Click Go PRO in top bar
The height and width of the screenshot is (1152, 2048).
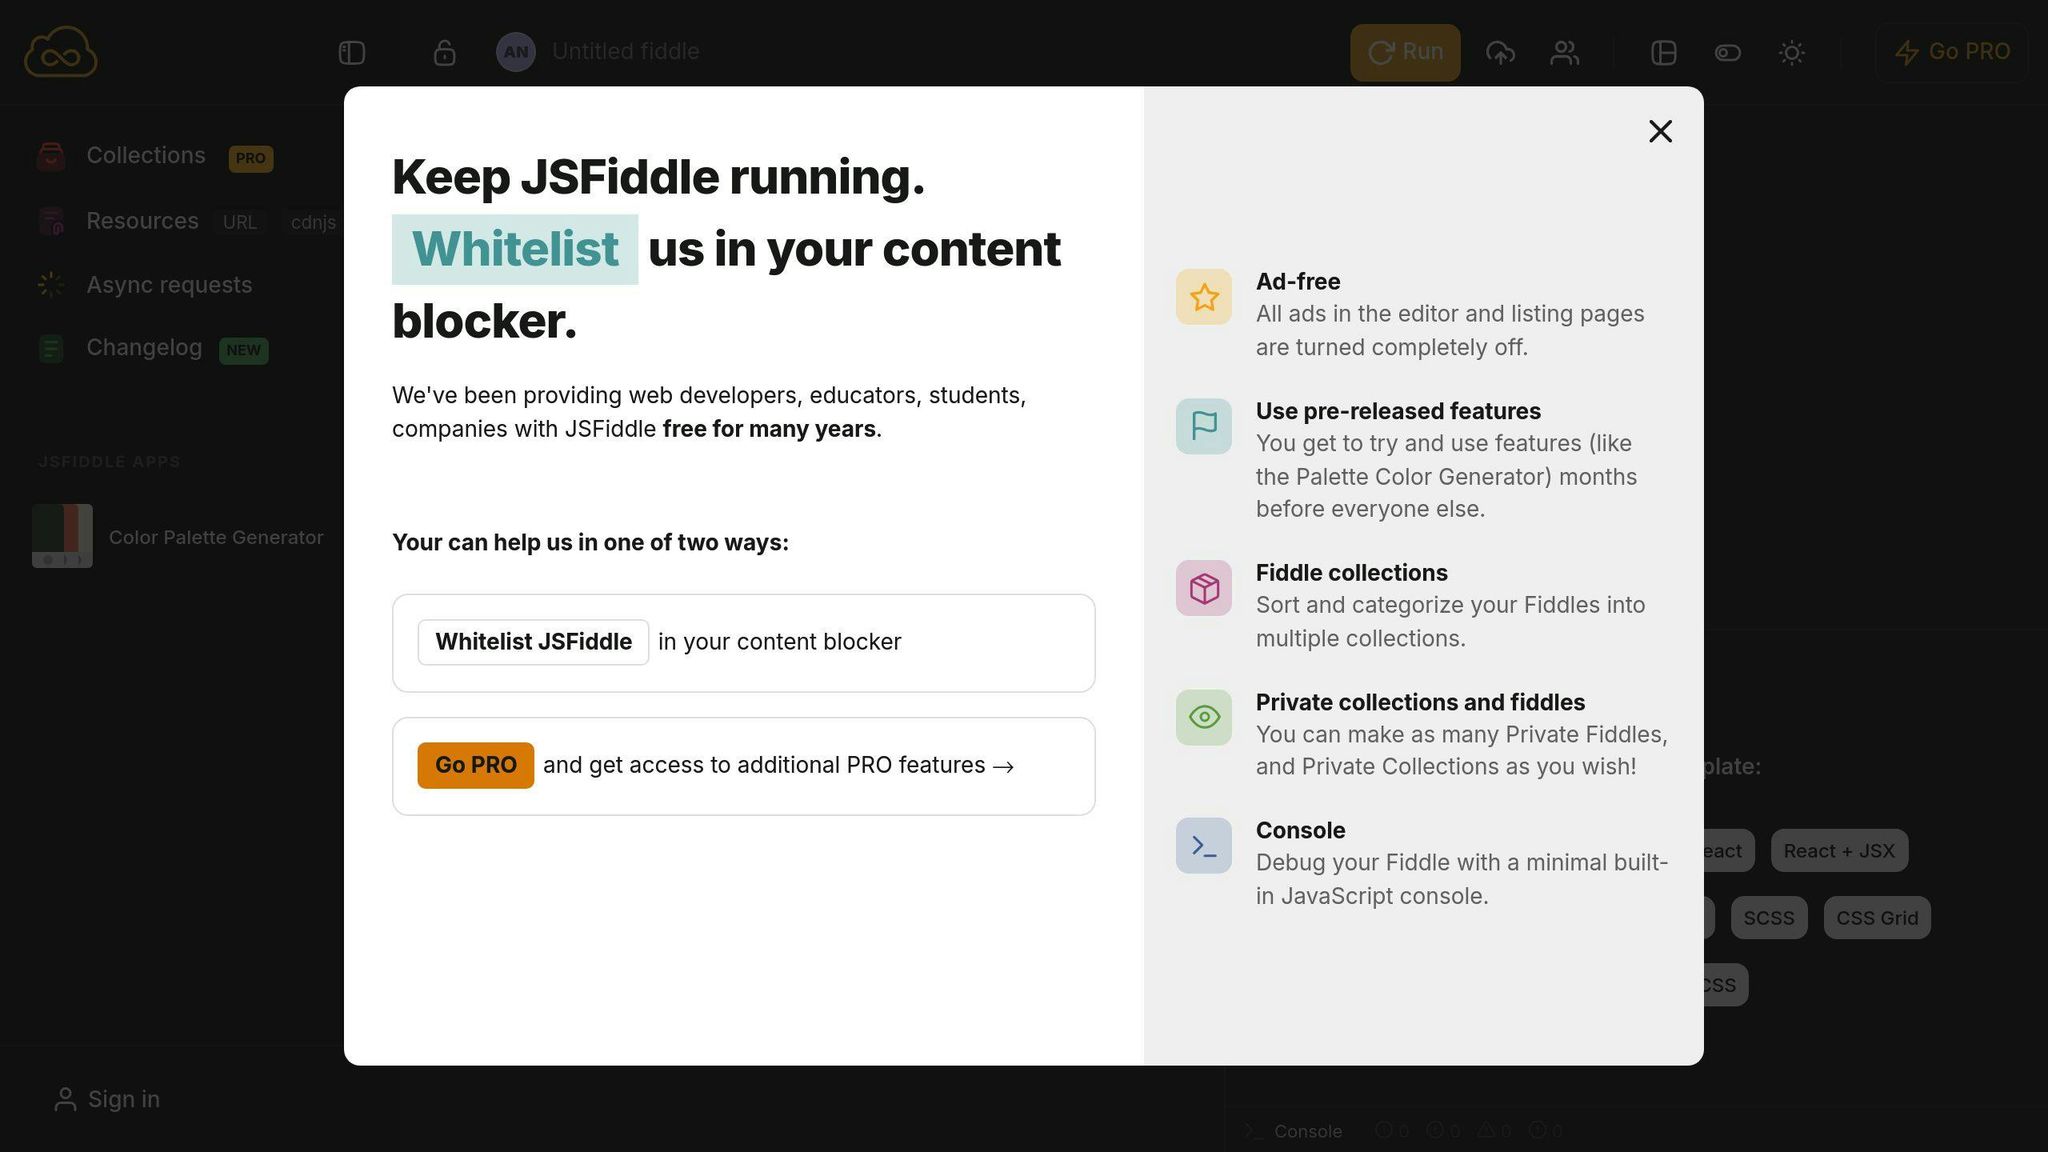coord(1952,52)
